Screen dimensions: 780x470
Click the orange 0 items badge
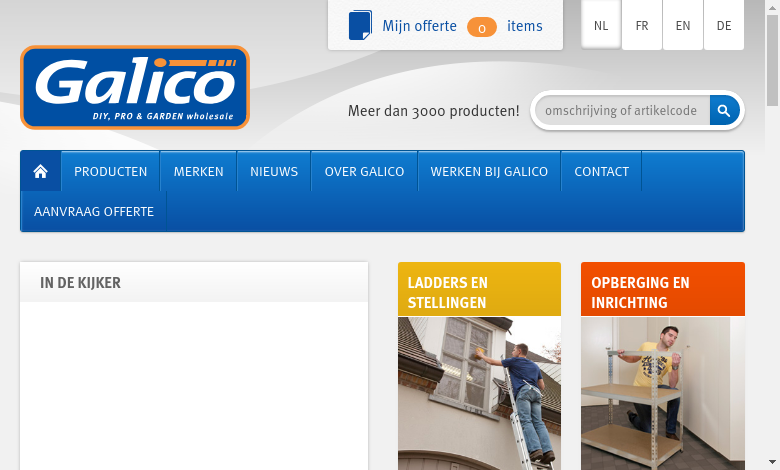coord(482,27)
